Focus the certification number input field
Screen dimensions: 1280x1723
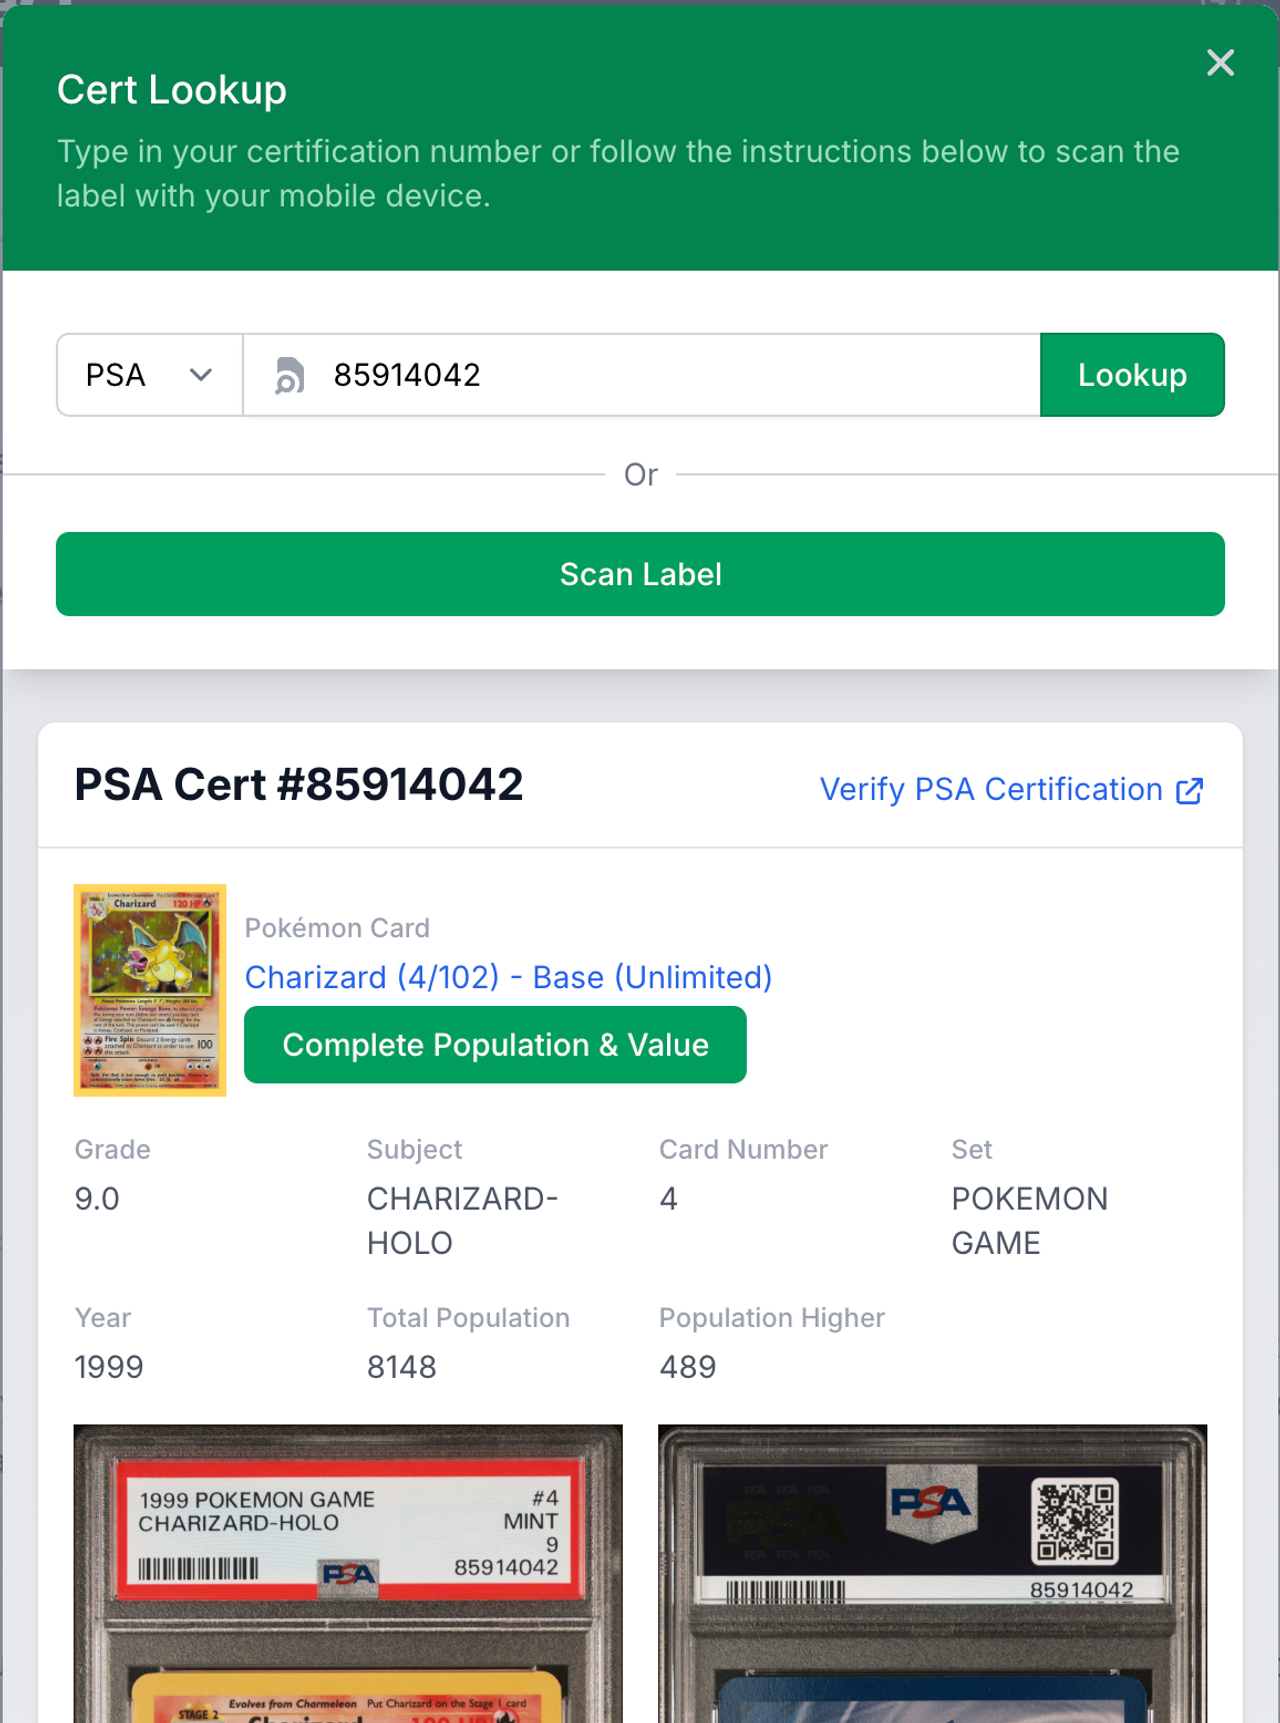click(x=642, y=375)
